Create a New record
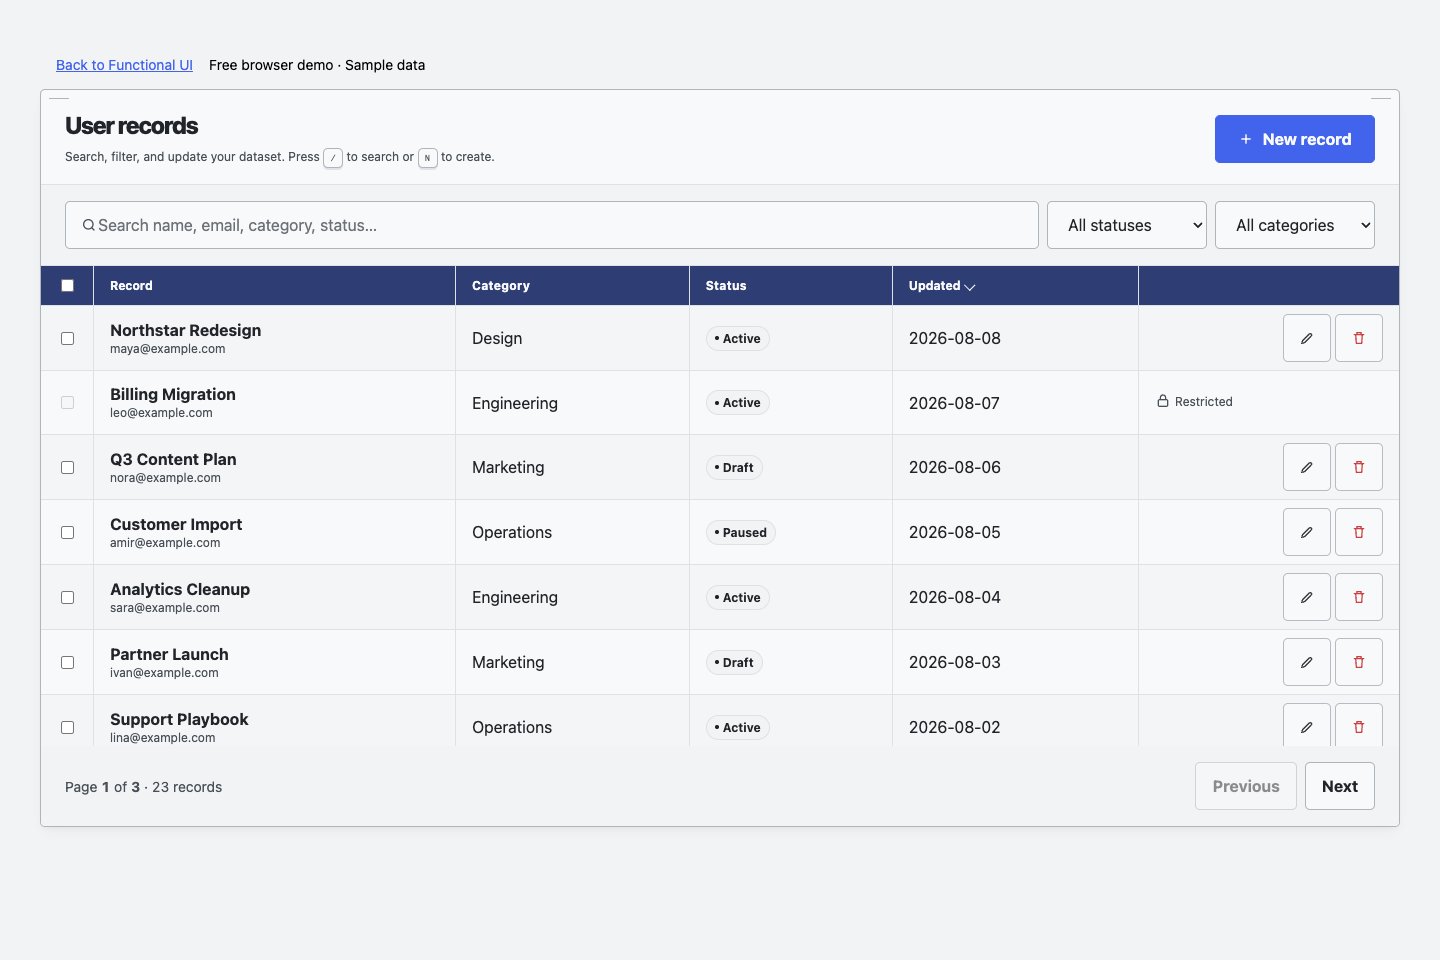 click(x=1295, y=139)
